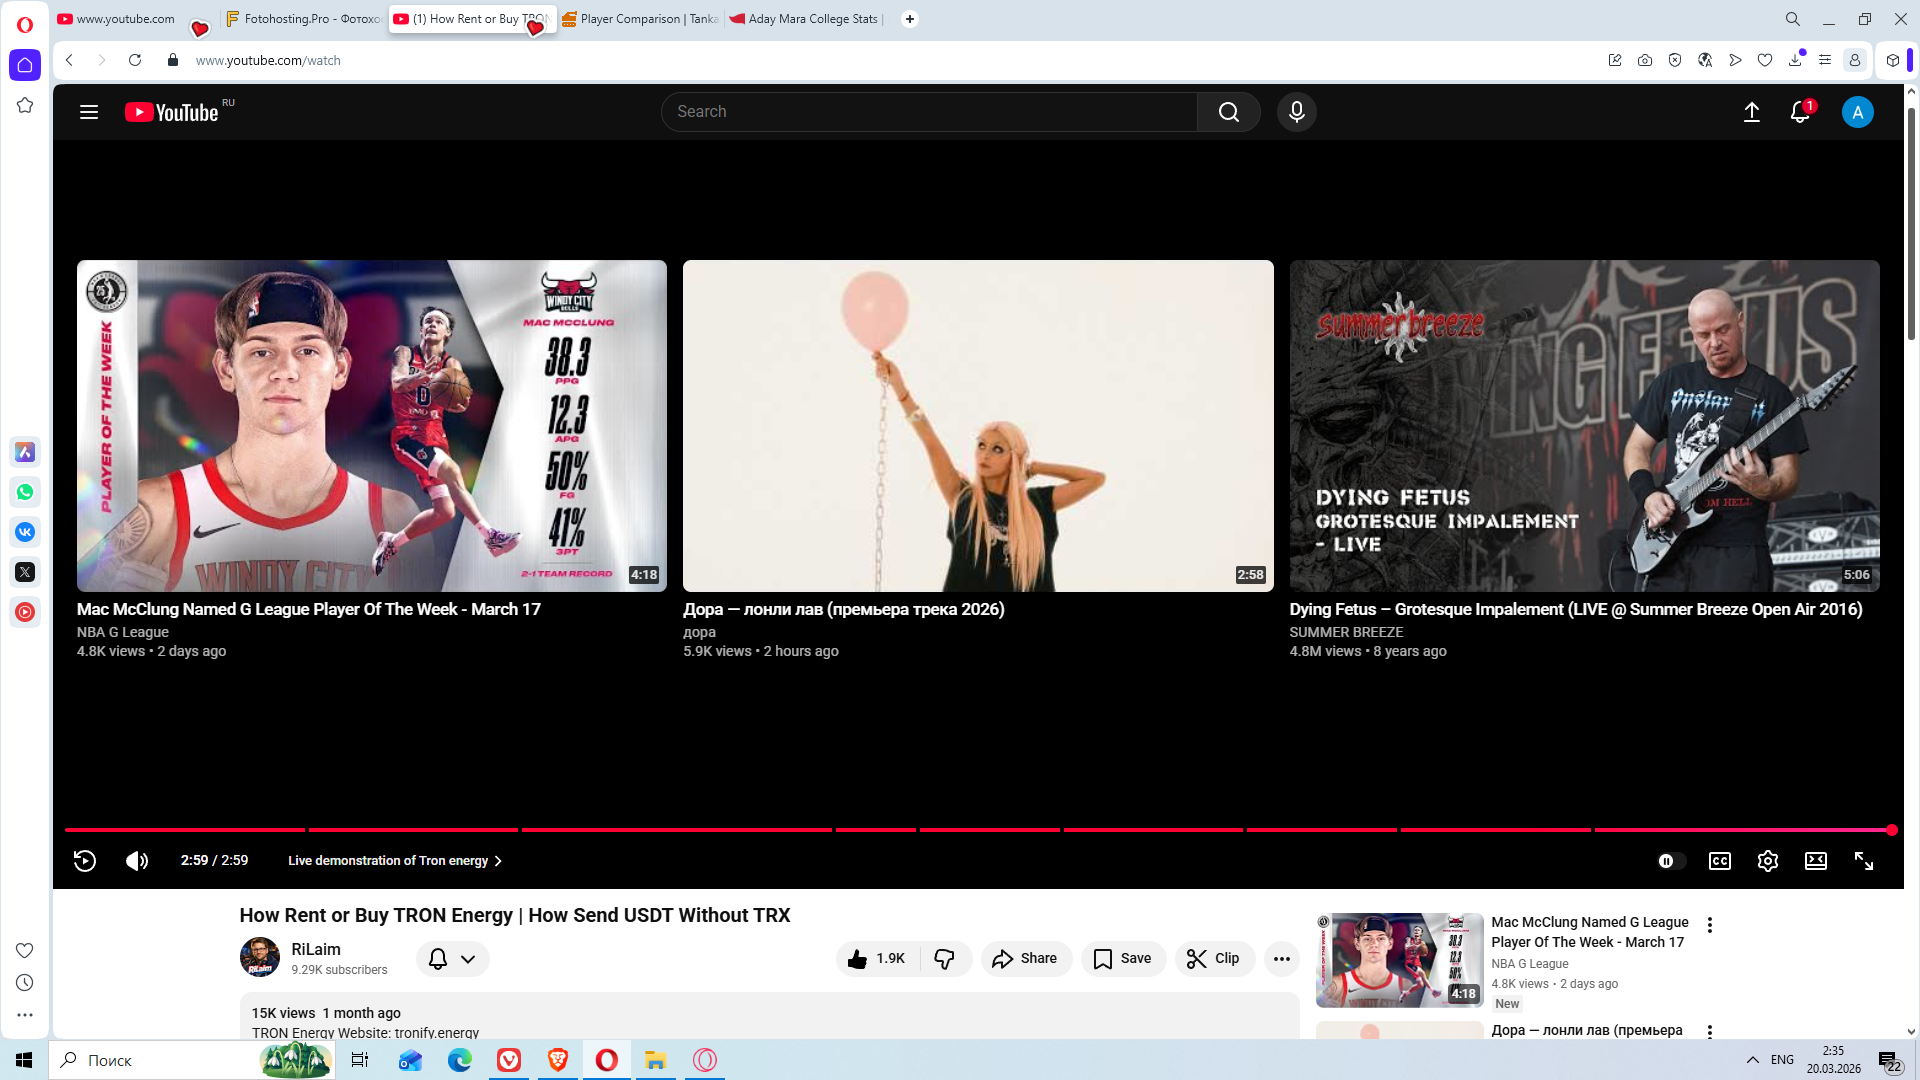Expand the Tron energy chapter list
1920x1080 pixels.
point(395,861)
